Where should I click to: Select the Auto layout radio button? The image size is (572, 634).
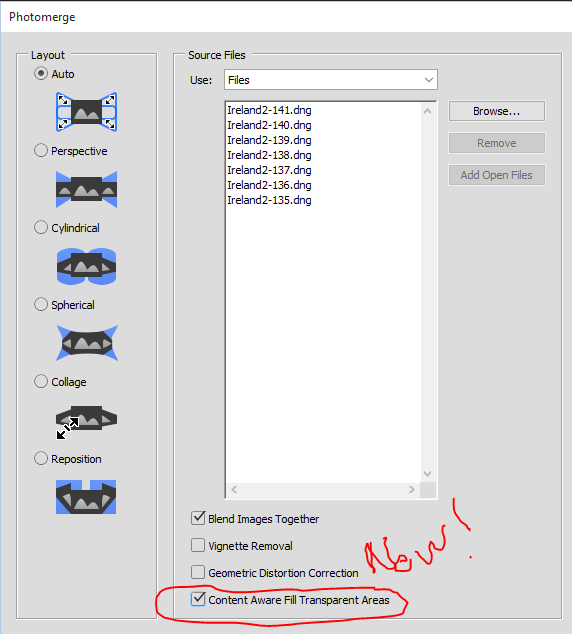tap(41, 74)
